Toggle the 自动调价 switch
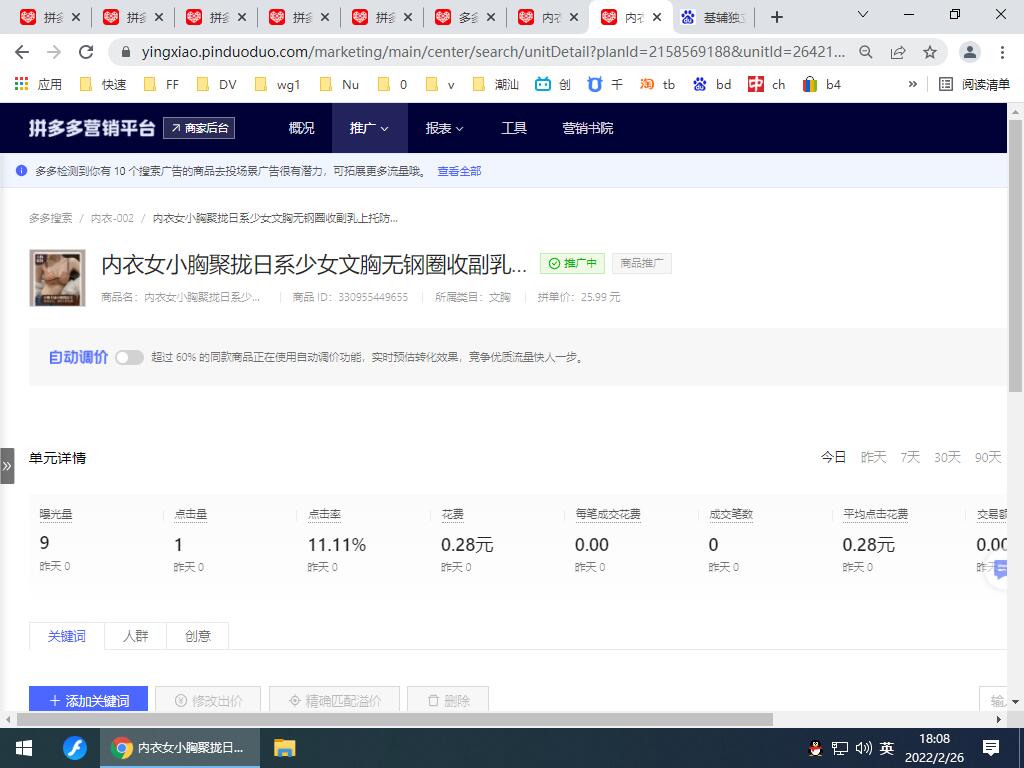 click(129, 357)
